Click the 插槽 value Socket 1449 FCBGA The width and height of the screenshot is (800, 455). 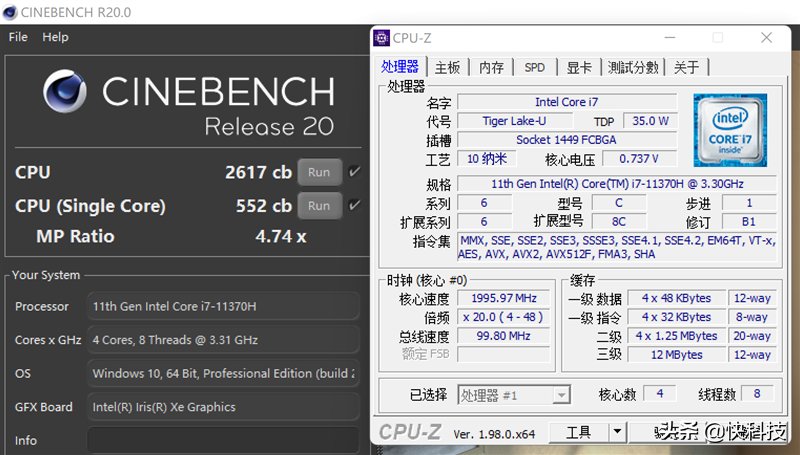(x=567, y=140)
